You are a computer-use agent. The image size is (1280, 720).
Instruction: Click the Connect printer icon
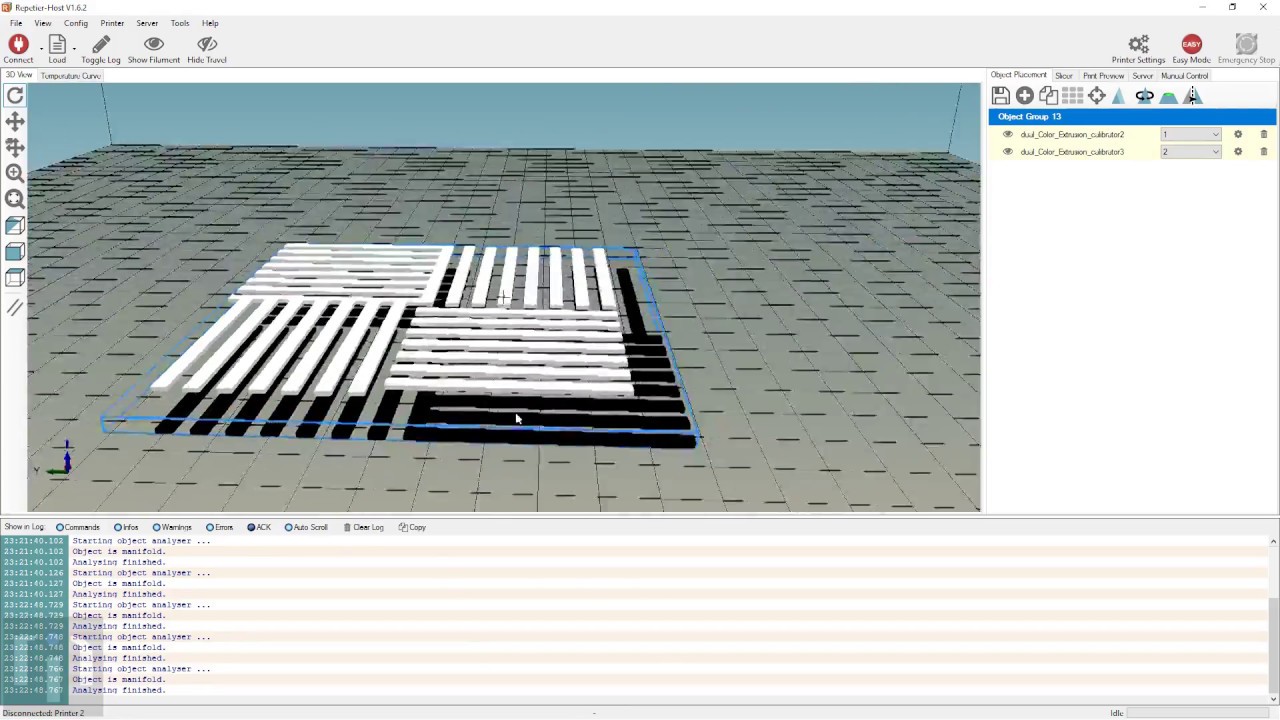tap(18, 44)
